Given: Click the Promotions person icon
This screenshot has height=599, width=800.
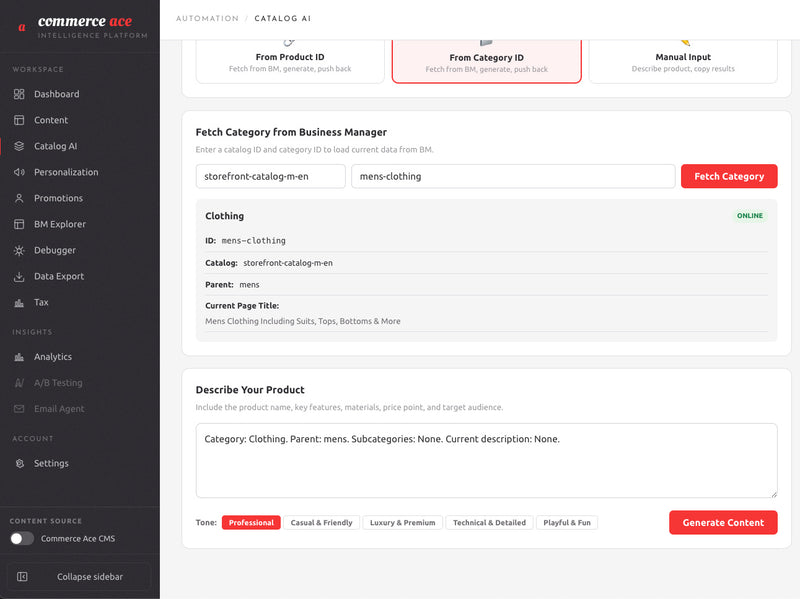Looking at the screenshot, I should pos(19,198).
